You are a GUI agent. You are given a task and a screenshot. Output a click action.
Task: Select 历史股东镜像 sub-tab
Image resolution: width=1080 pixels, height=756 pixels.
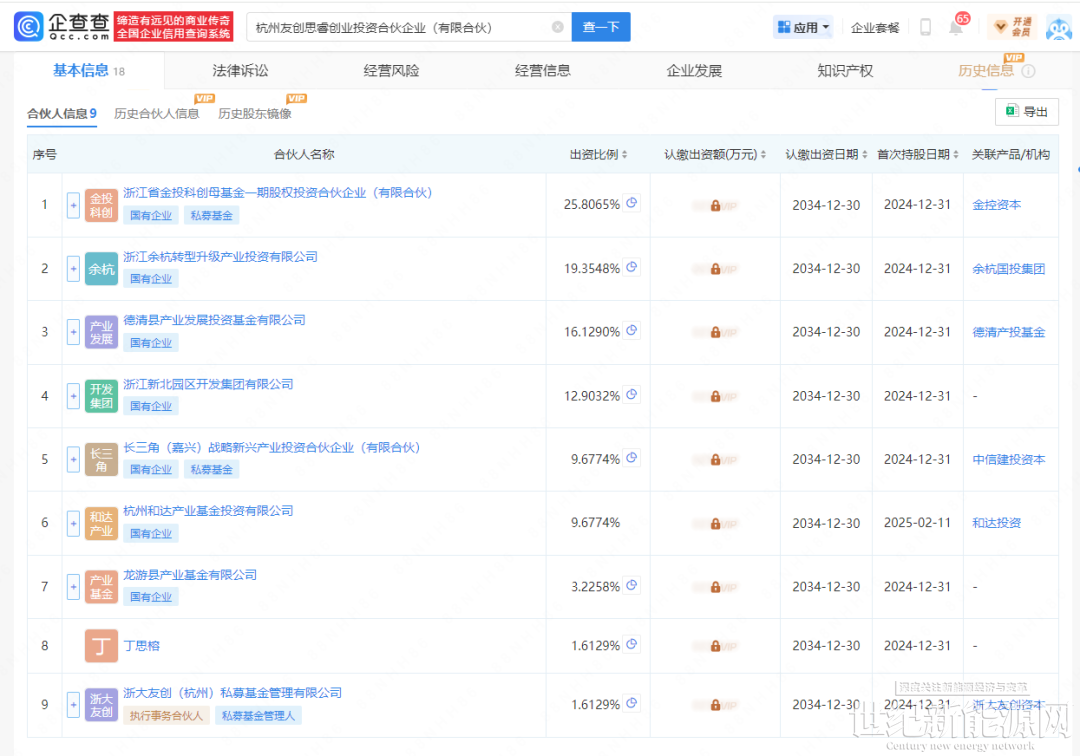click(255, 114)
